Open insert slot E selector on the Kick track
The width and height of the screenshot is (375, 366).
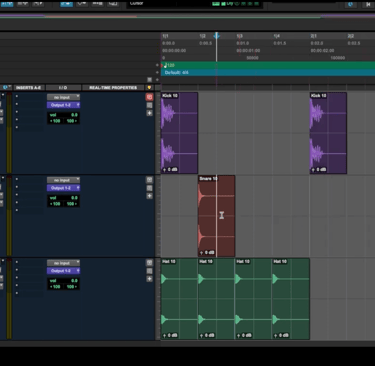tap(17, 127)
